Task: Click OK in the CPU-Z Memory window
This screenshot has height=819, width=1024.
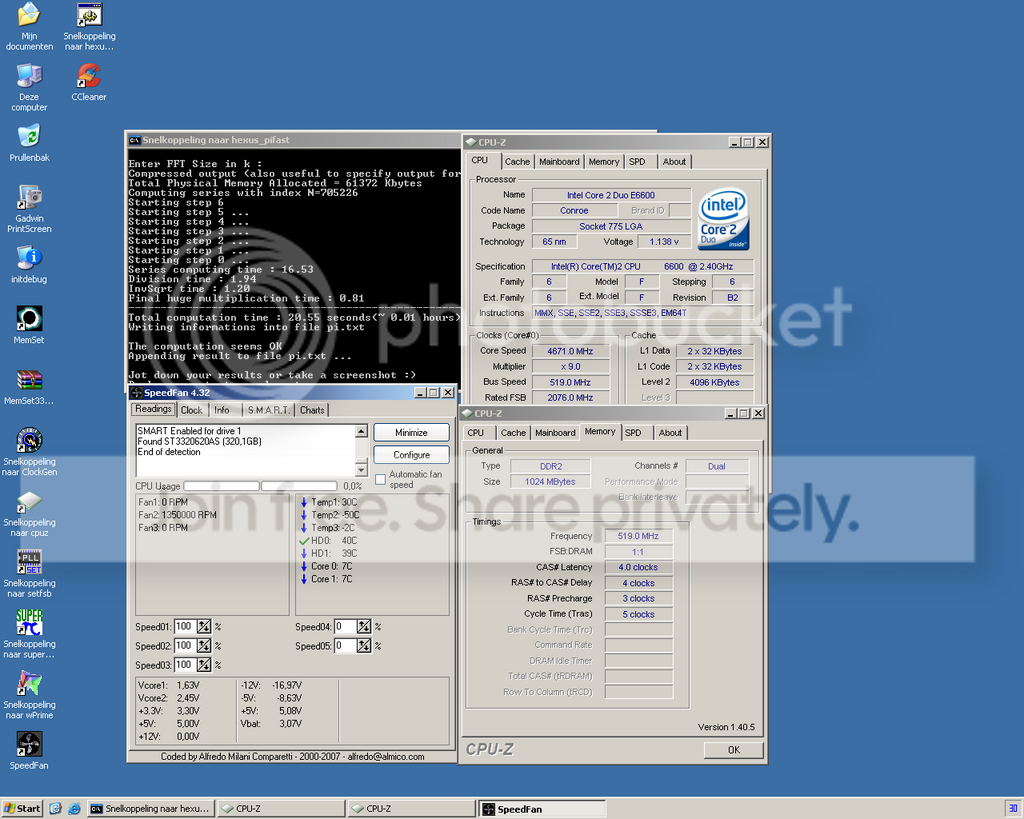Action: point(733,750)
